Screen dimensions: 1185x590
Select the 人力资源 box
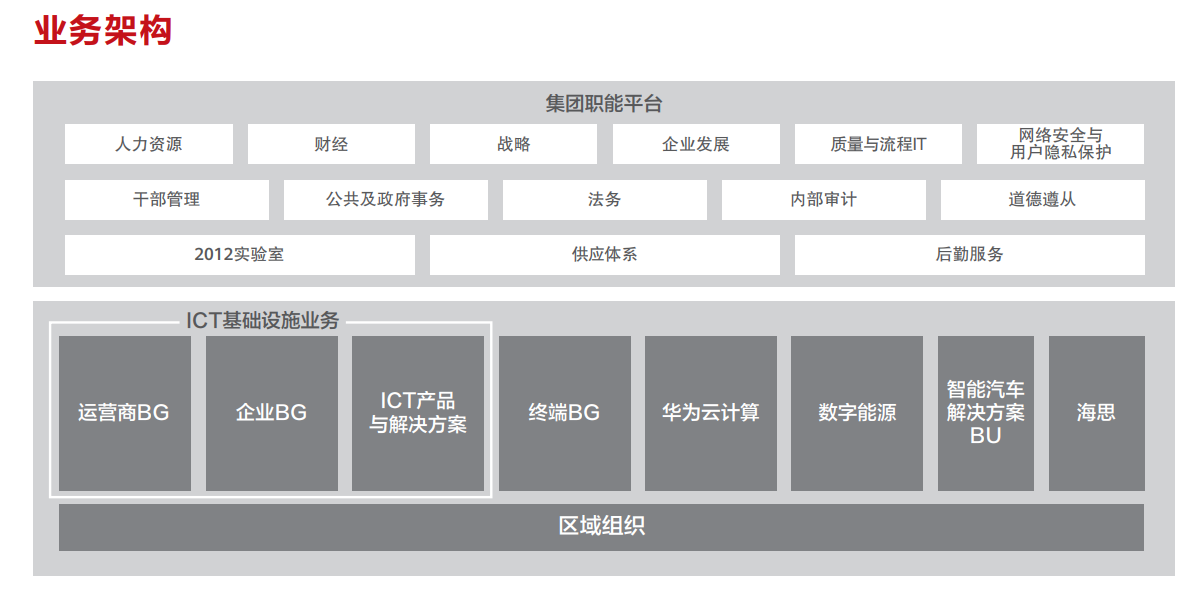click(149, 144)
